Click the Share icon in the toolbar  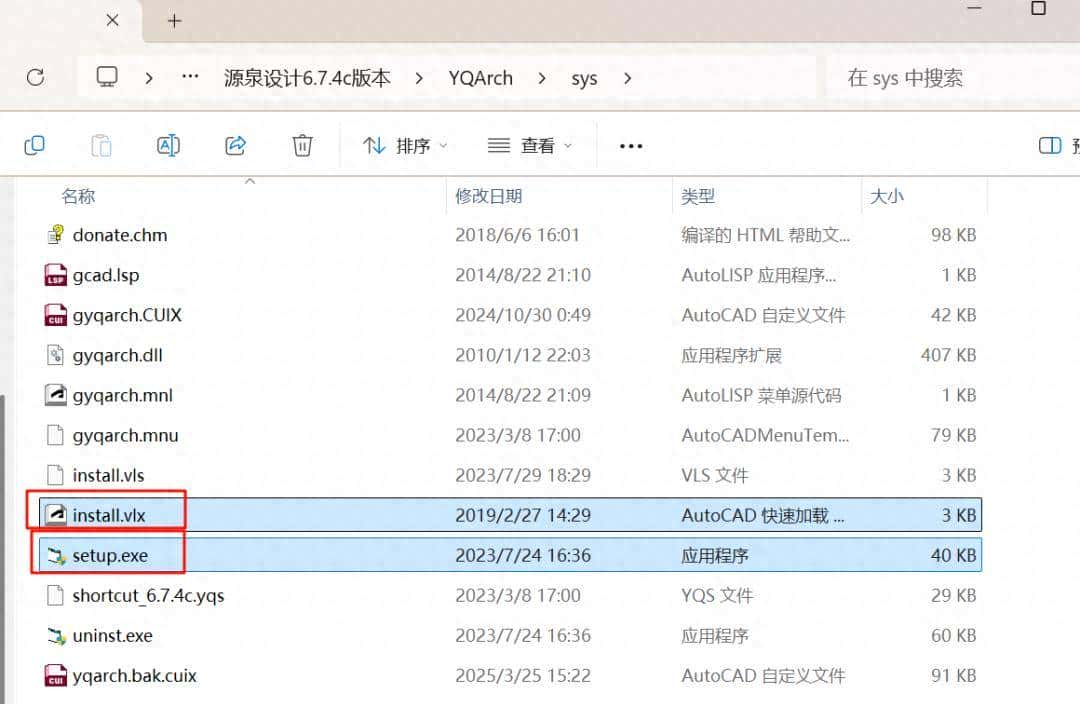pos(236,145)
